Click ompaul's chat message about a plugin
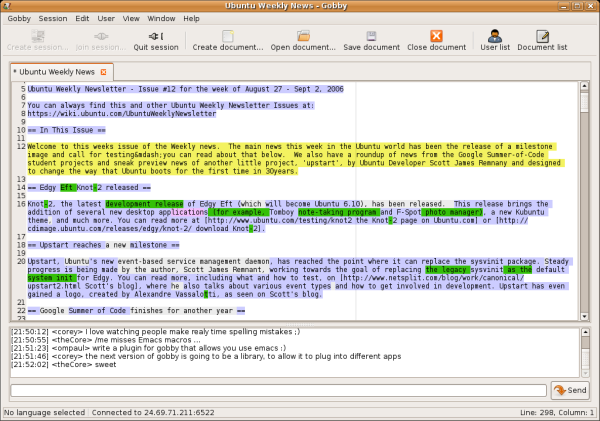This screenshot has width=600, height=421. (x=148, y=348)
